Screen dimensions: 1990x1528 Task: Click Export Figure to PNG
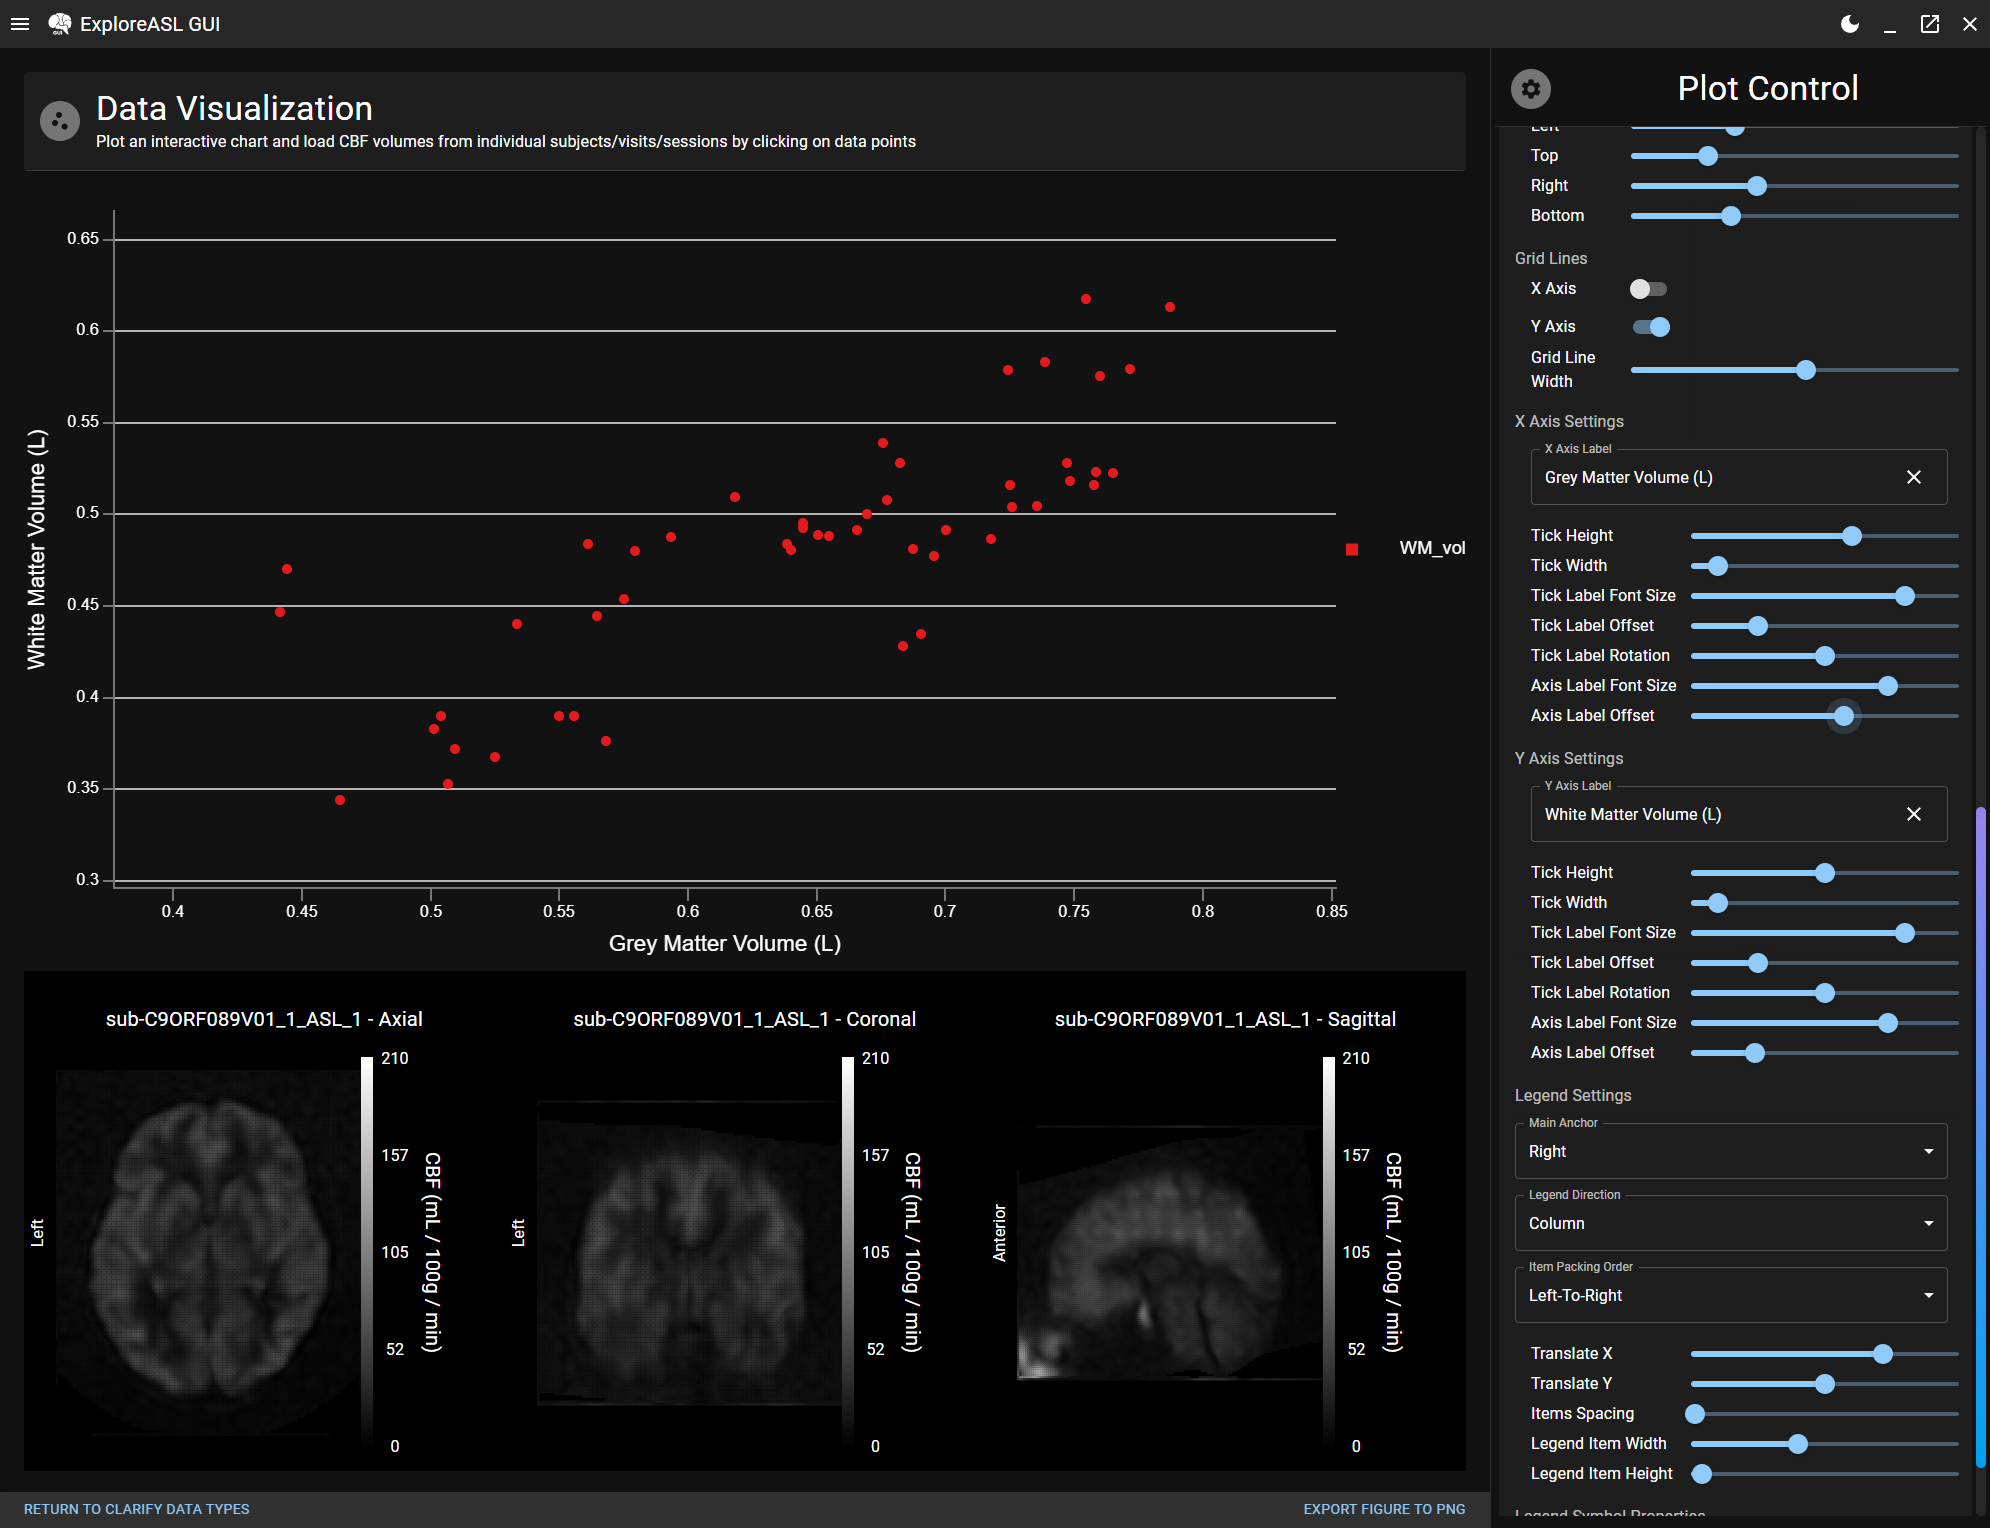click(1384, 1509)
